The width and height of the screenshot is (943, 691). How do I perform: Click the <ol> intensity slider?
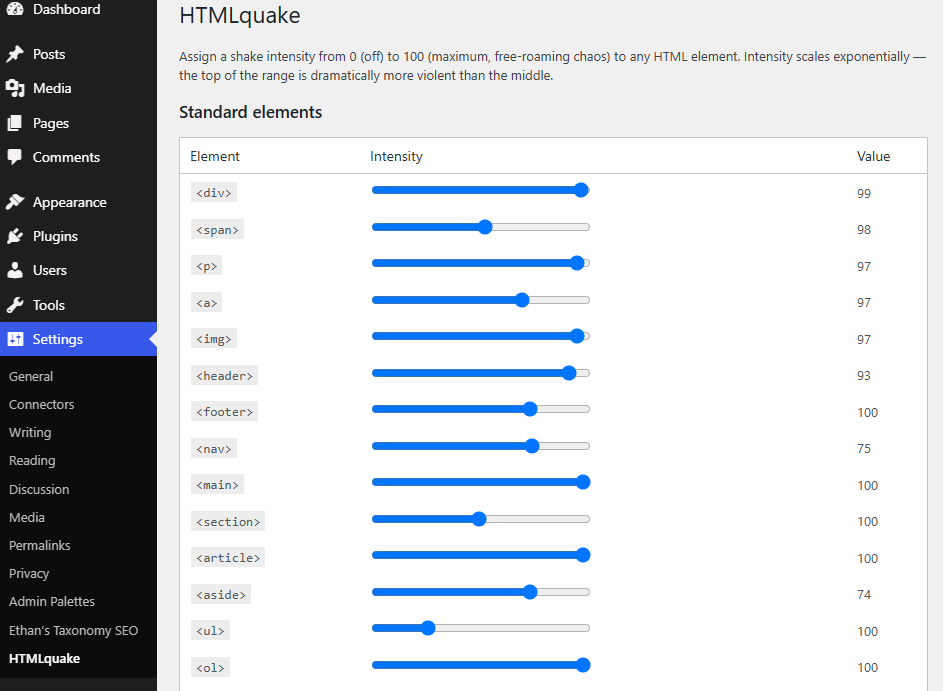[481, 665]
